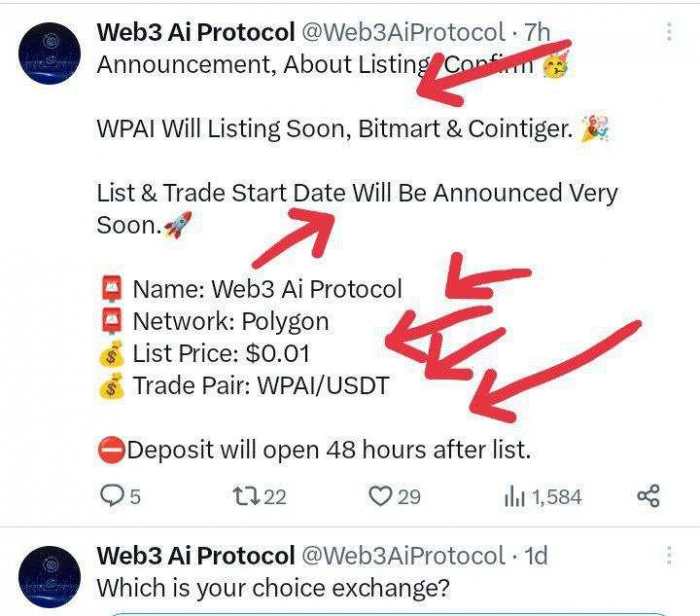
Task: Visit @Web3AiProtocol handle in first tweet
Action: point(404,32)
